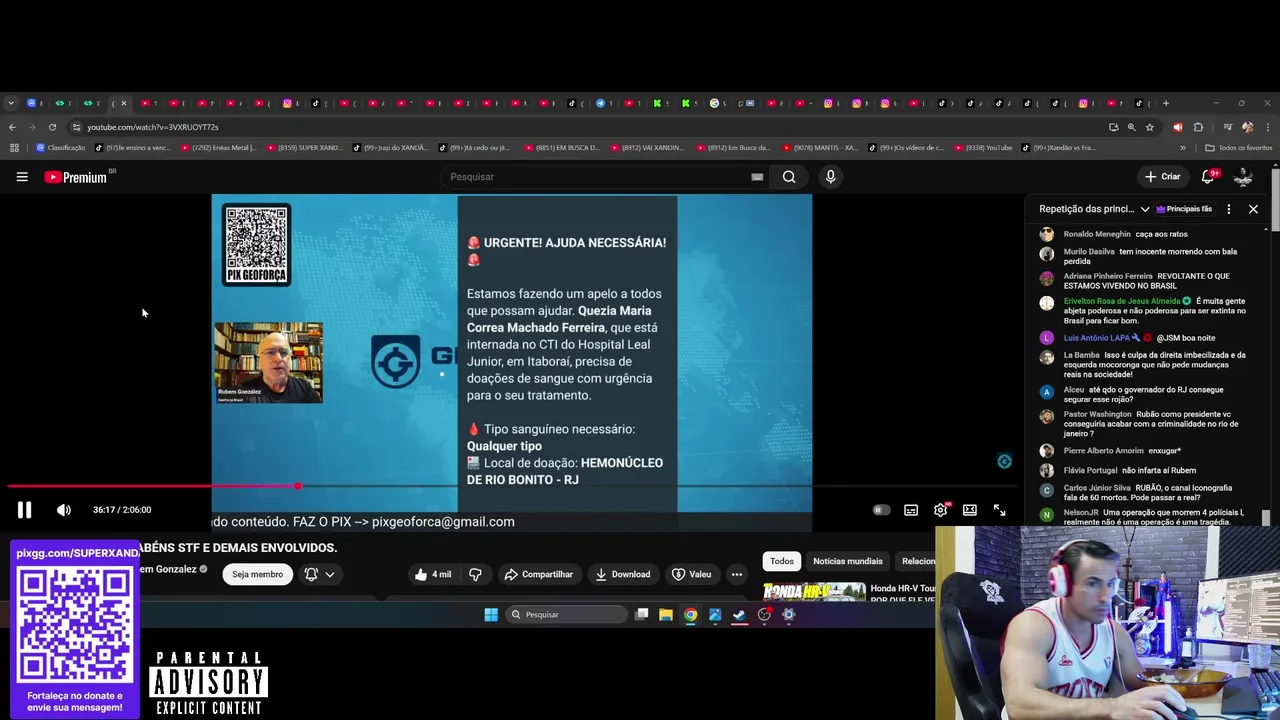Bookmark this page with star icon

tap(1150, 127)
